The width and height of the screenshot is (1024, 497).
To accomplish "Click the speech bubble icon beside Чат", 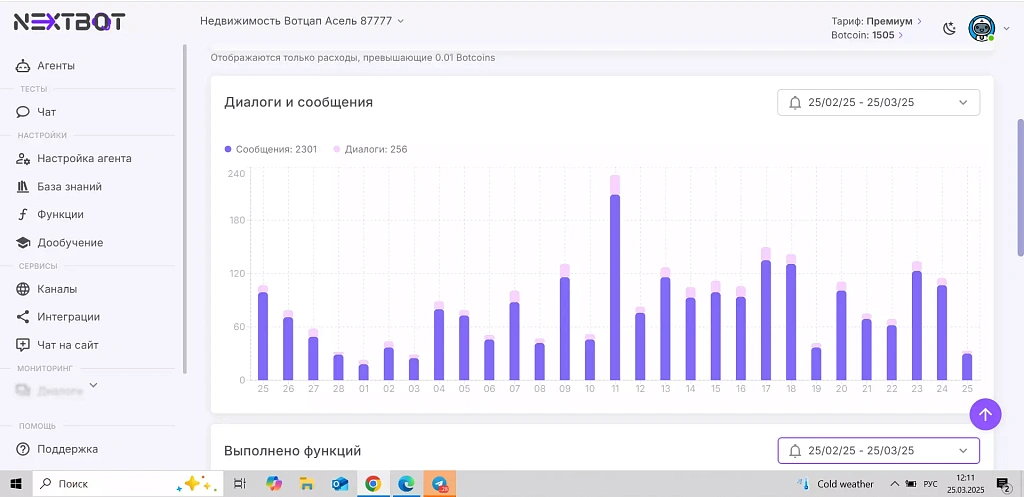I will (23, 112).
